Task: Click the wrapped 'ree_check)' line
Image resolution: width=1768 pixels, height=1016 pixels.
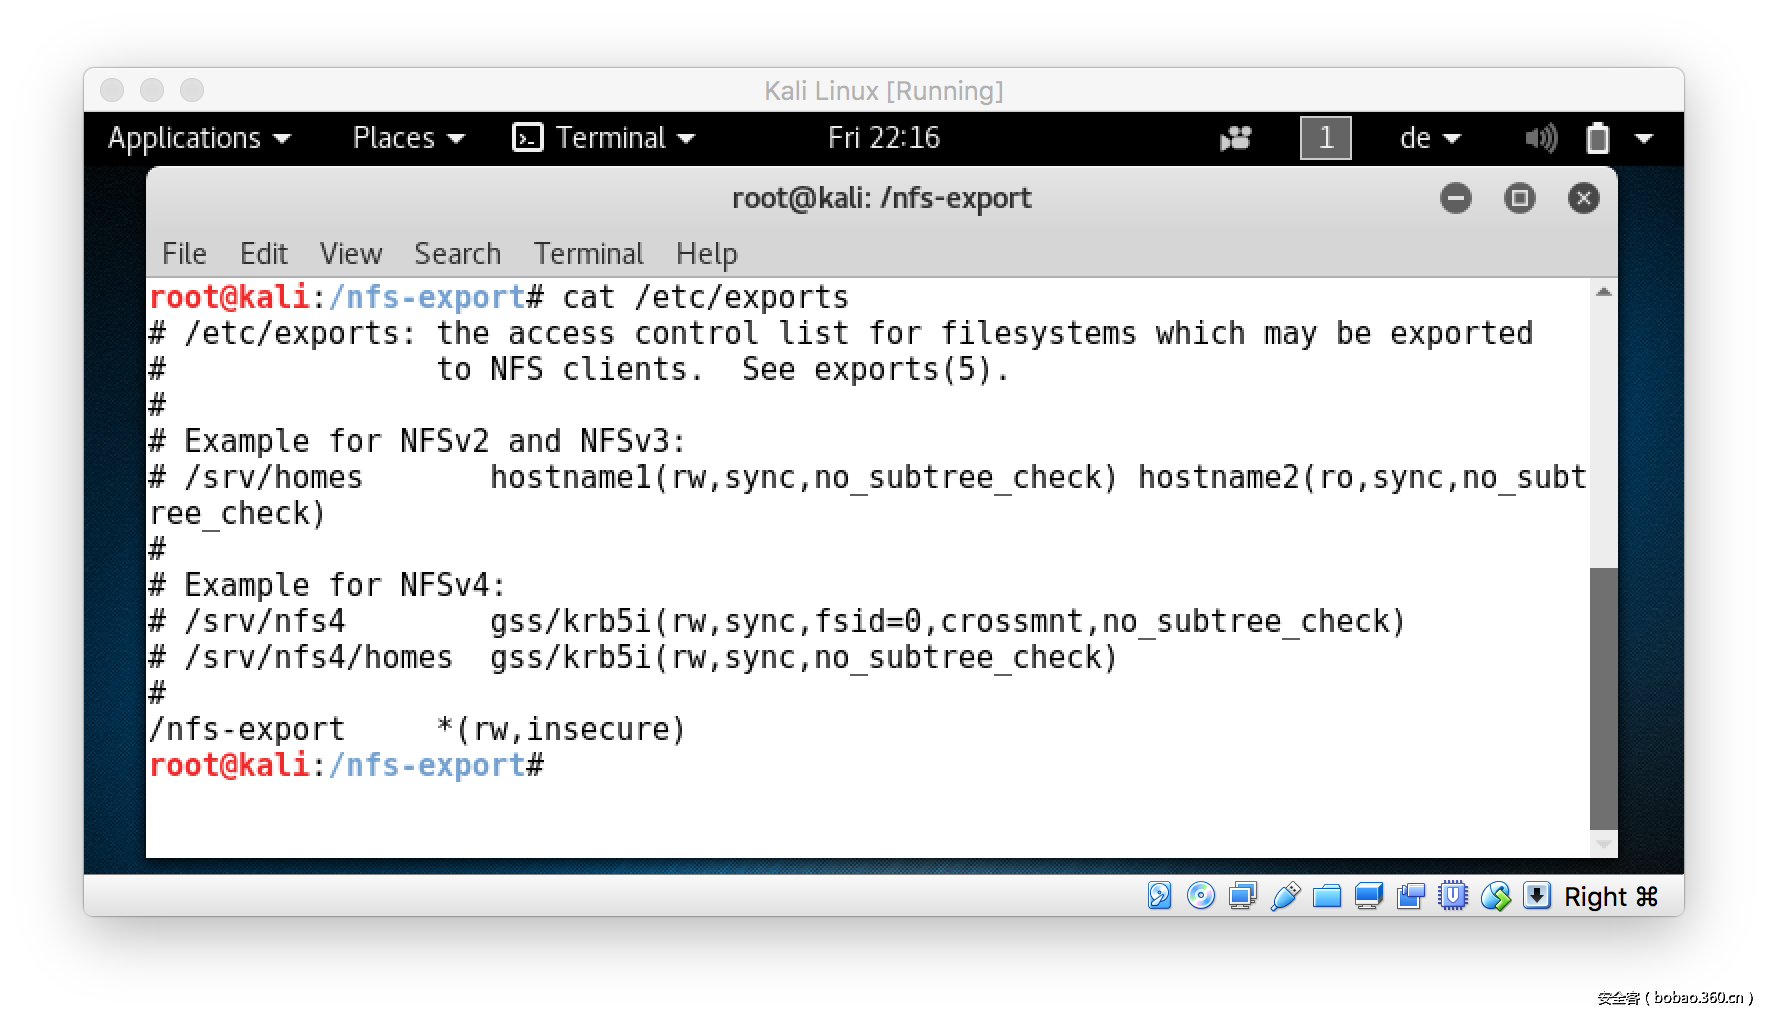Action: (x=237, y=514)
